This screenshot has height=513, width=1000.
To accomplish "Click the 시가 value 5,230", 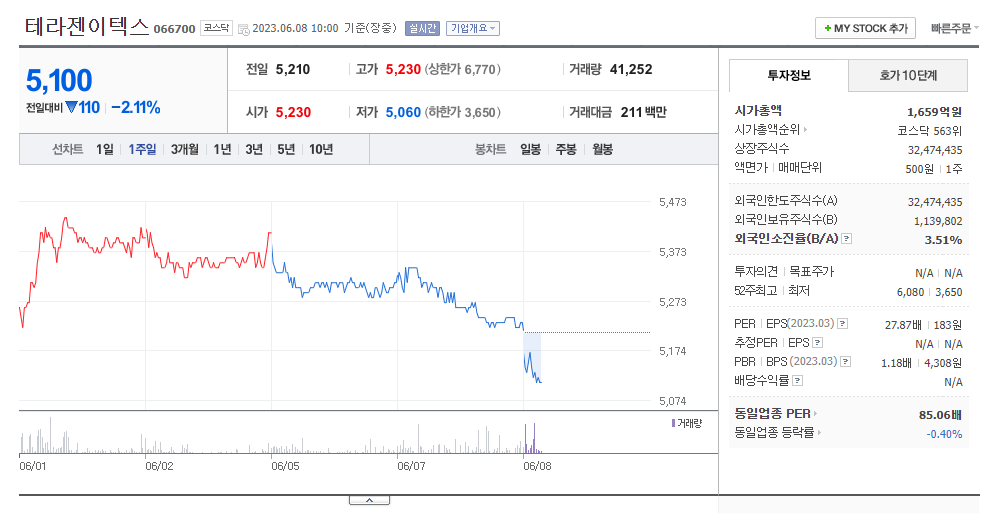I will [x=293, y=112].
